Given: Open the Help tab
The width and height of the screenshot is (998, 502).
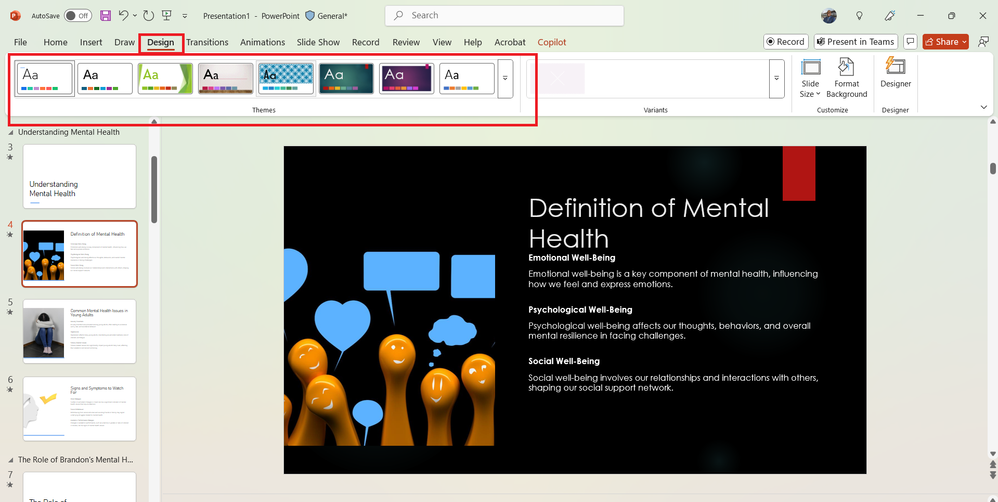Looking at the screenshot, I should [x=473, y=42].
